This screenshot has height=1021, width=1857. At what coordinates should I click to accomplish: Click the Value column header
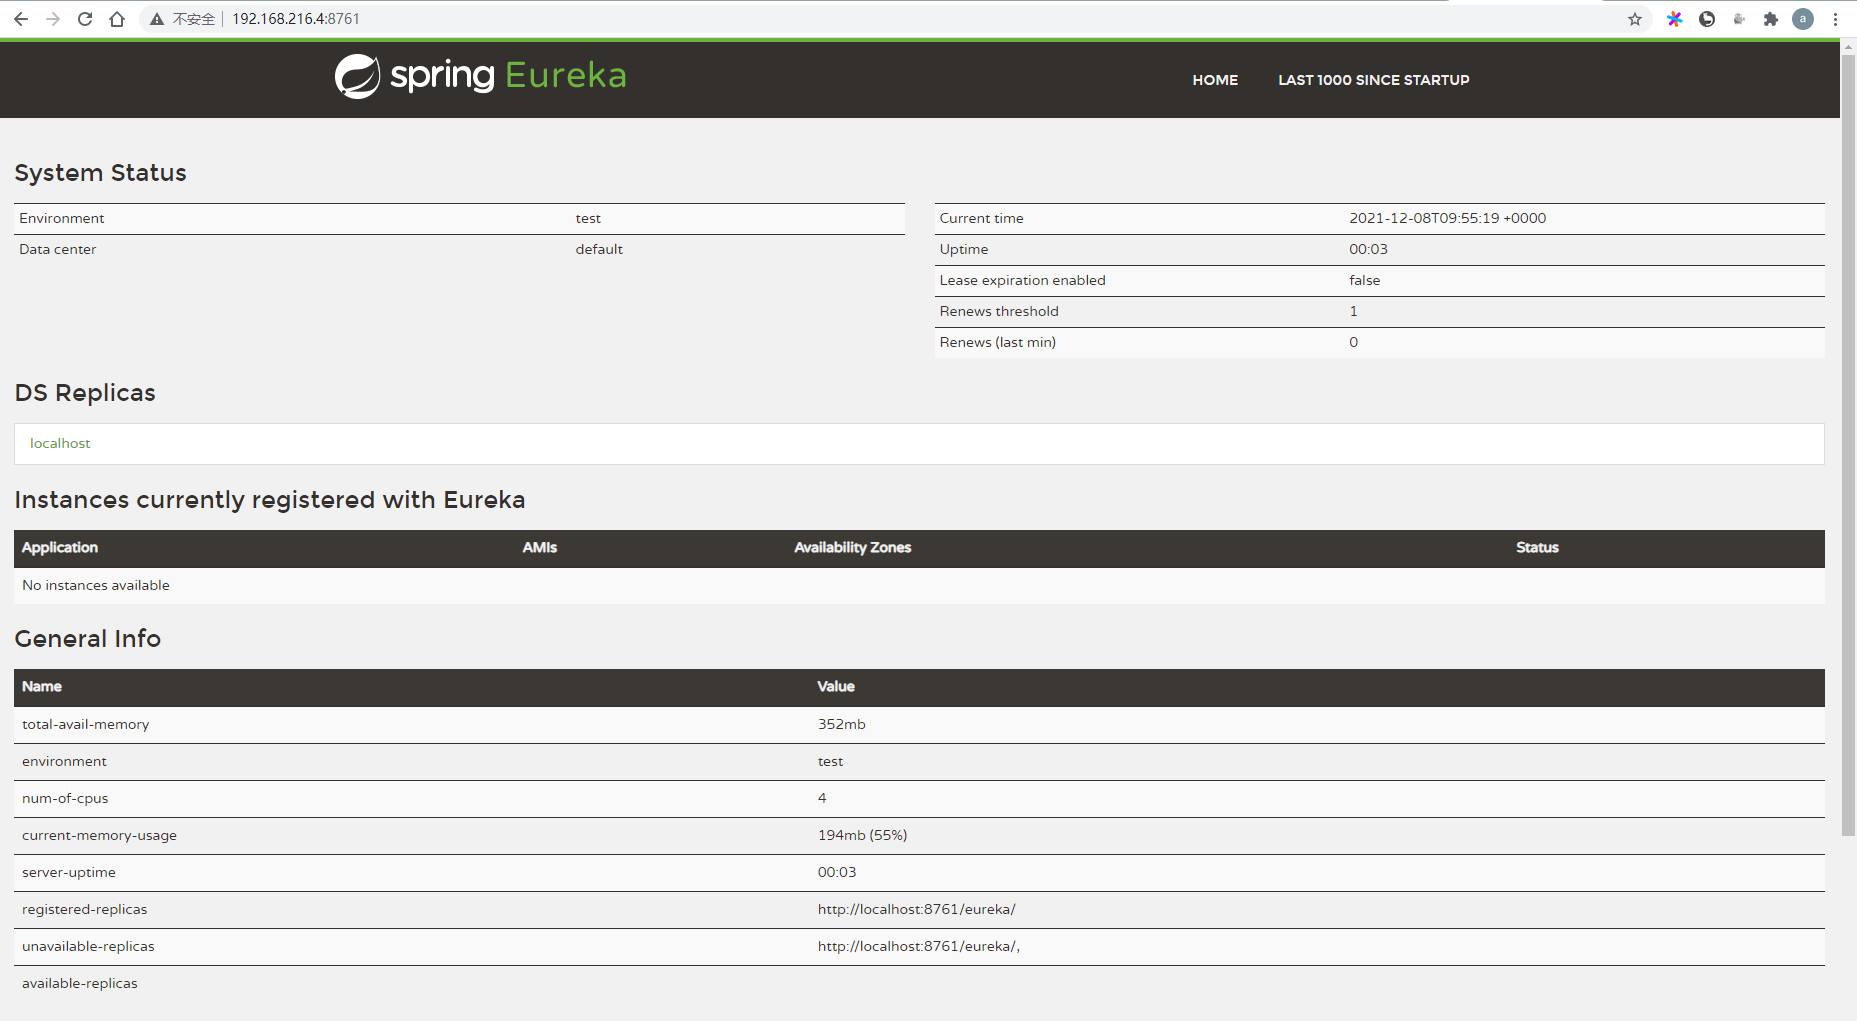[x=836, y=687]
